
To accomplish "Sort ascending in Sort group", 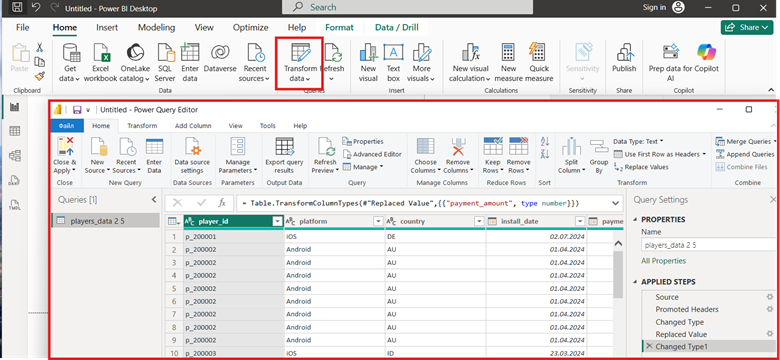I will tap(544, 142).
